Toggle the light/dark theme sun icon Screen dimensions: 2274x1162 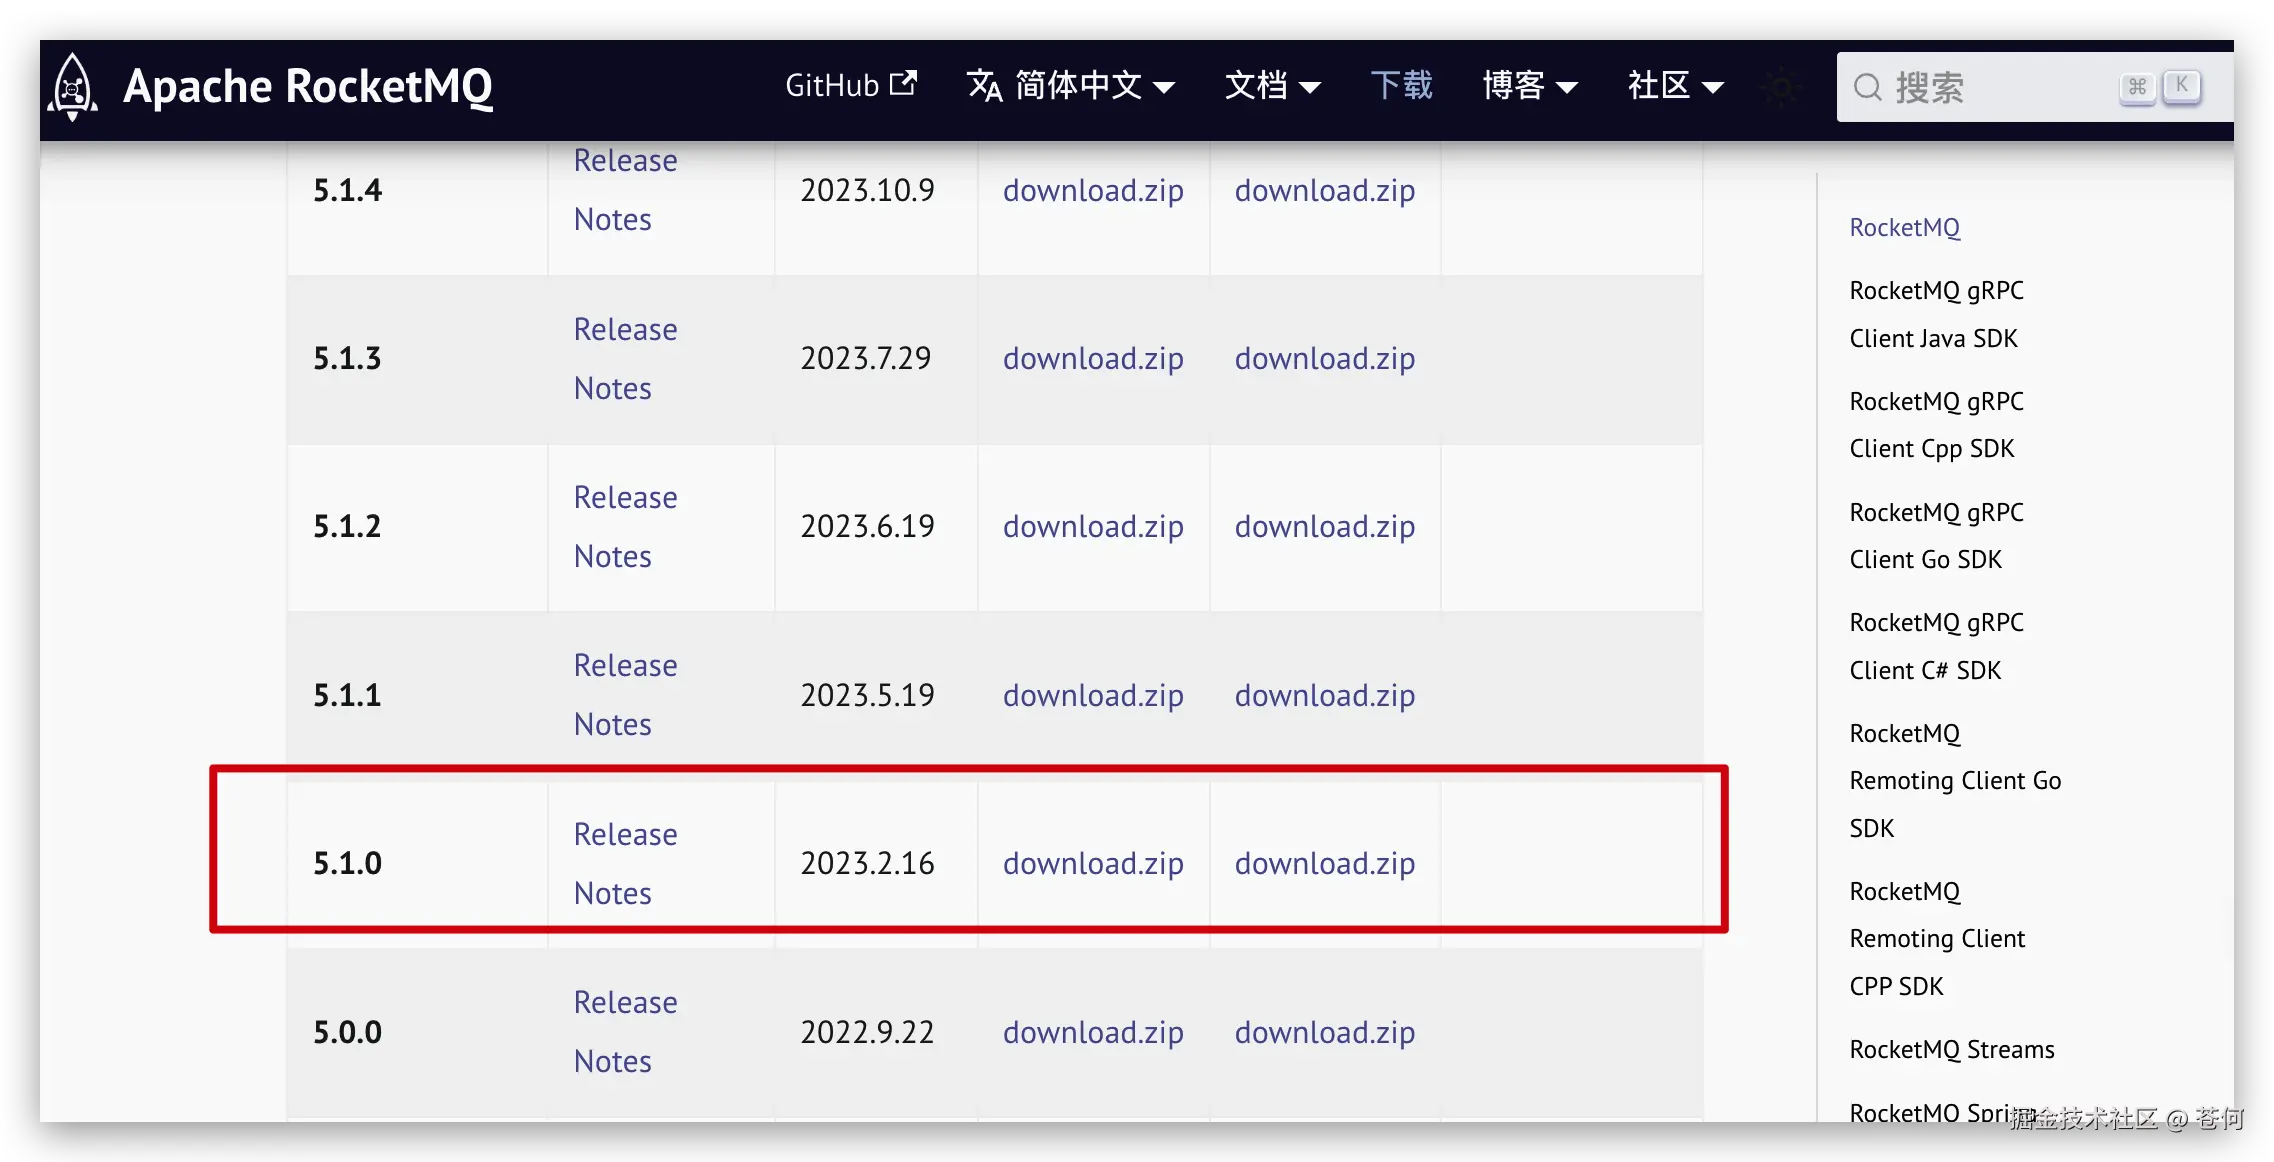coord(1781,88)
